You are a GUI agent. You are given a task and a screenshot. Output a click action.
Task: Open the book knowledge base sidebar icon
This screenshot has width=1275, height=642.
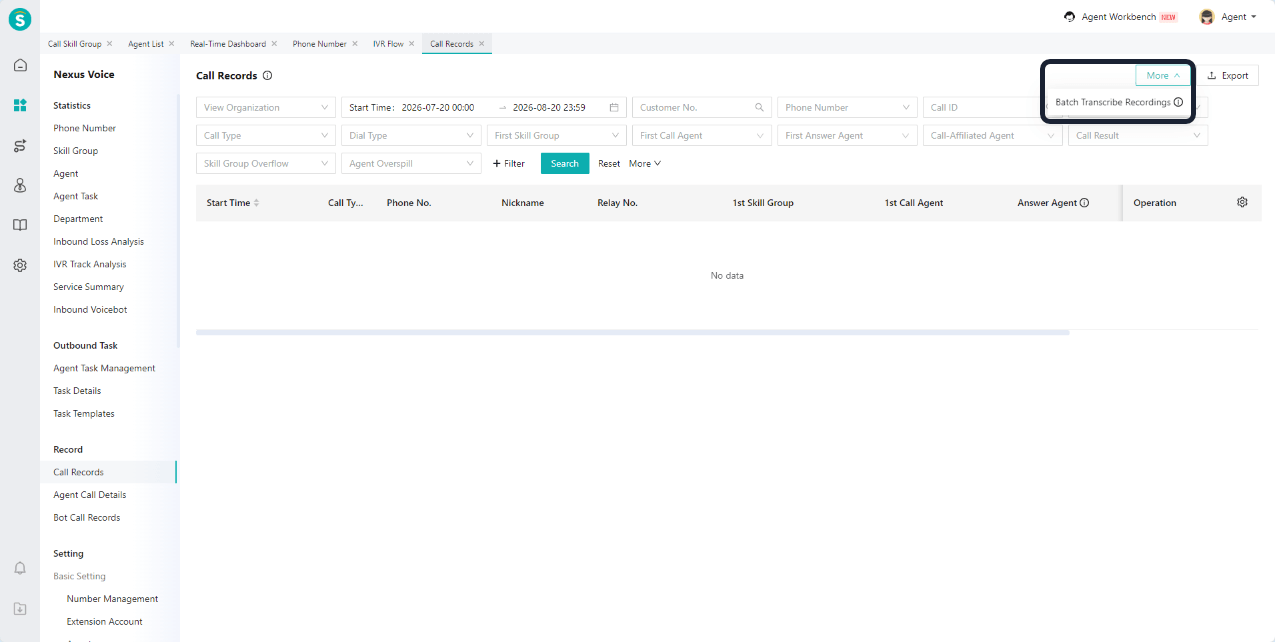pyautogui.click(x=20, y=225)
